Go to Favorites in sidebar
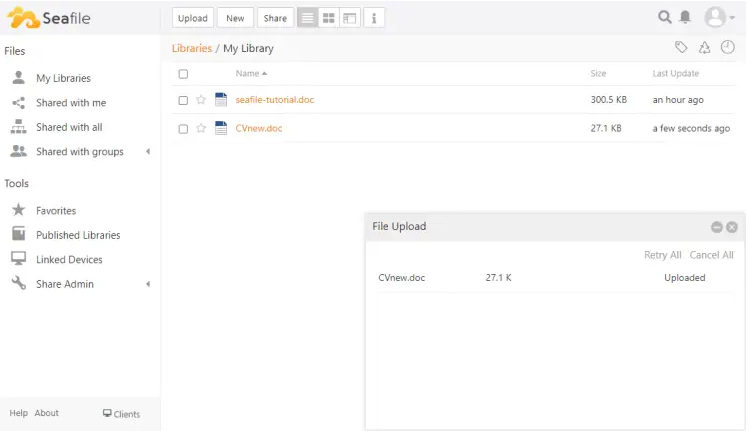Viewport: 754px width, 436px height. (x=56, y=211)
